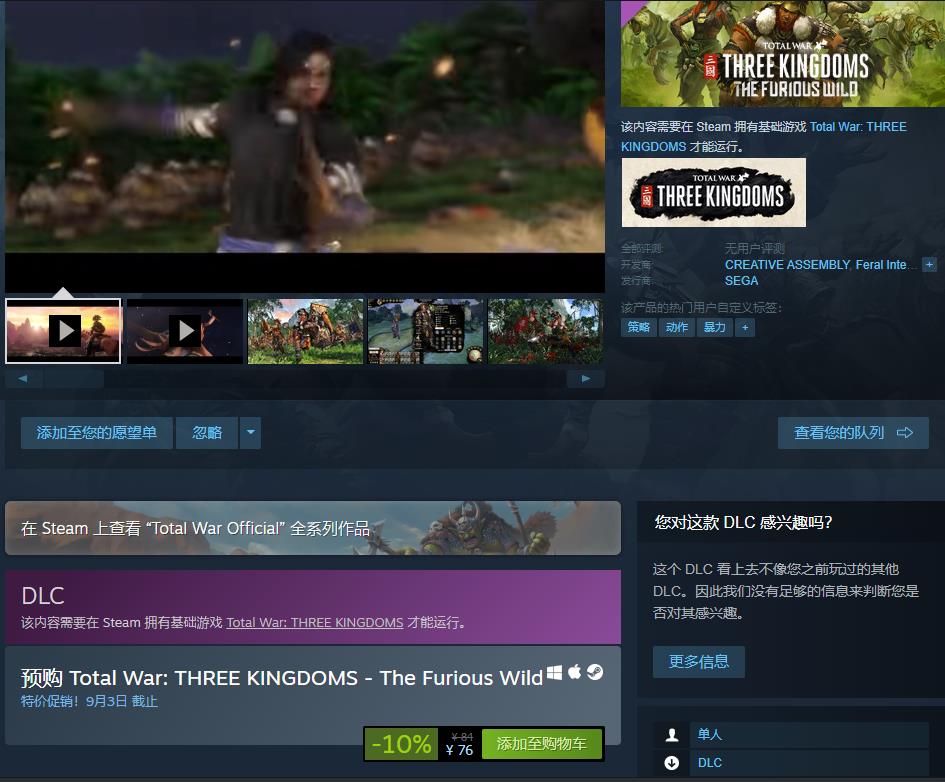945x782 pixels.
Task: Click the 忽略 (Ignore) button
Action: (207, 433)
